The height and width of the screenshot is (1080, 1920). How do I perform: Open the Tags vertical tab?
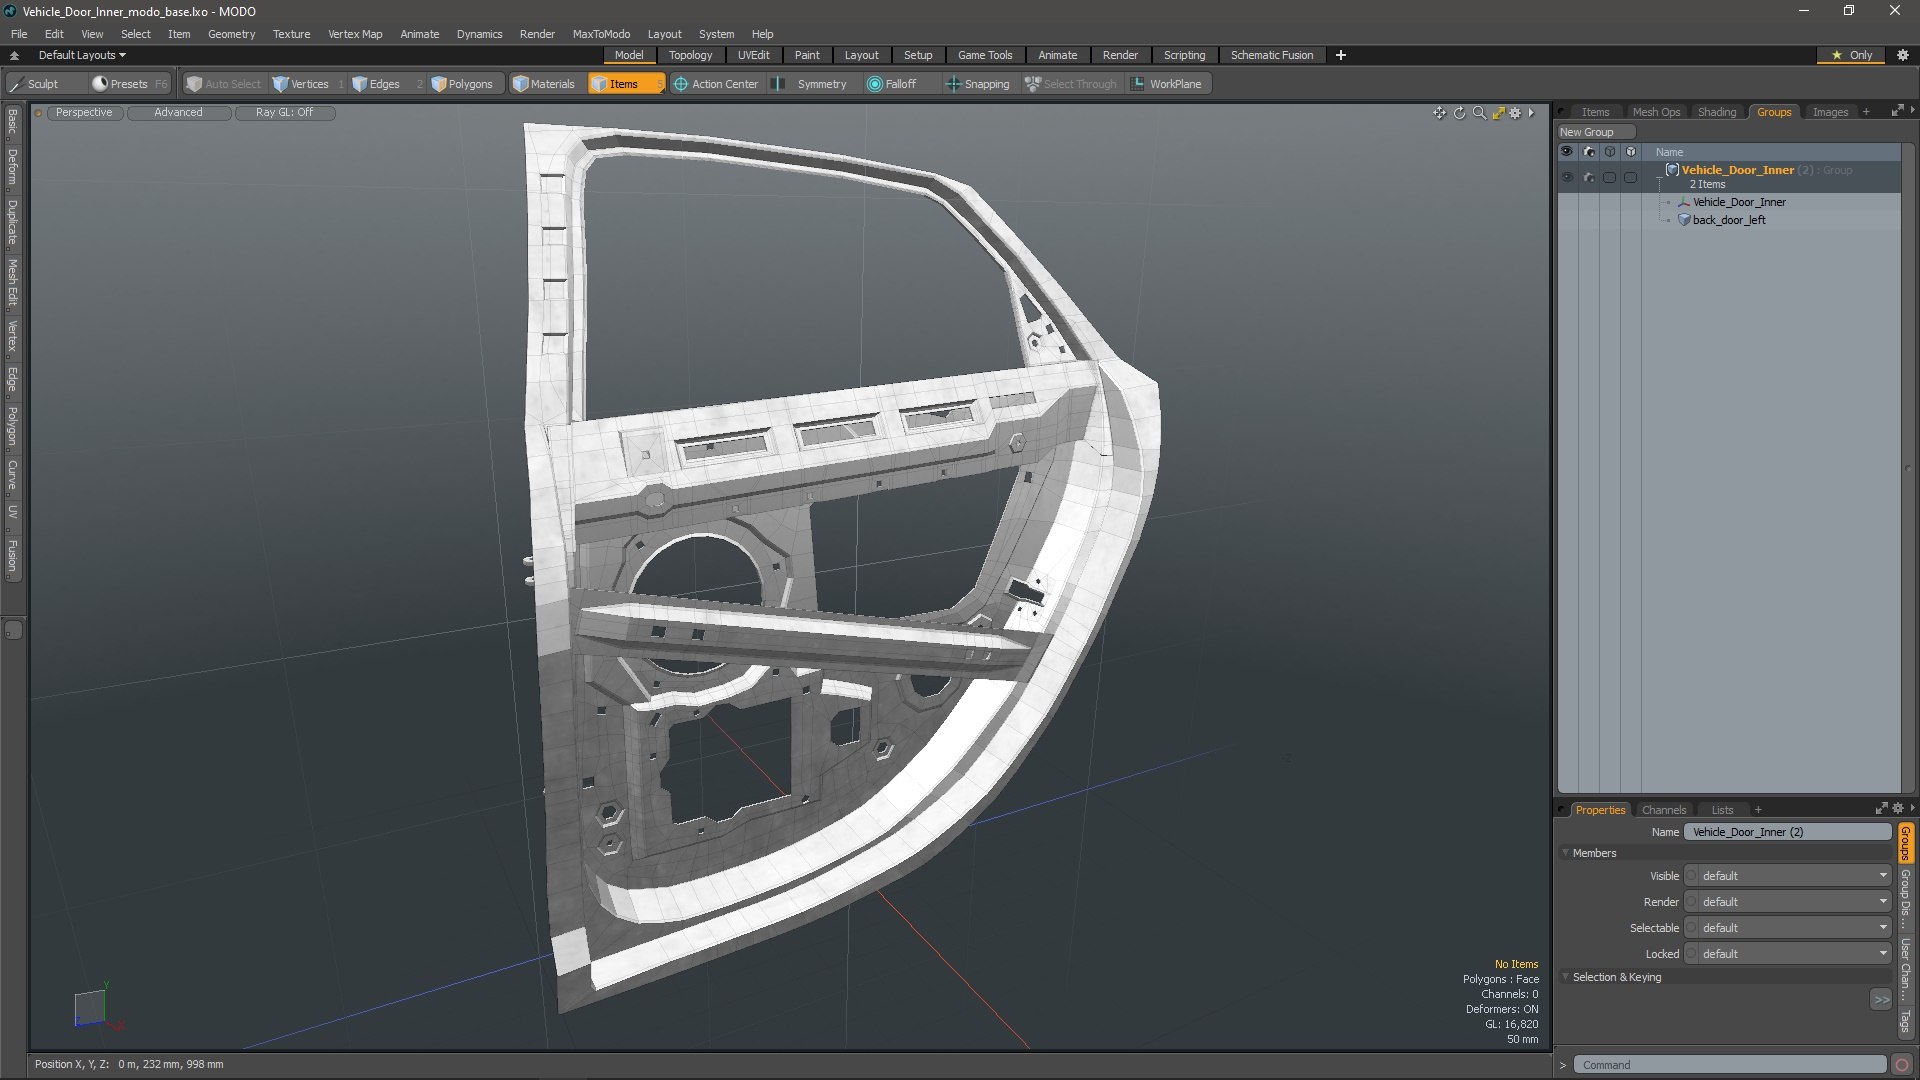[1906, 1021]
